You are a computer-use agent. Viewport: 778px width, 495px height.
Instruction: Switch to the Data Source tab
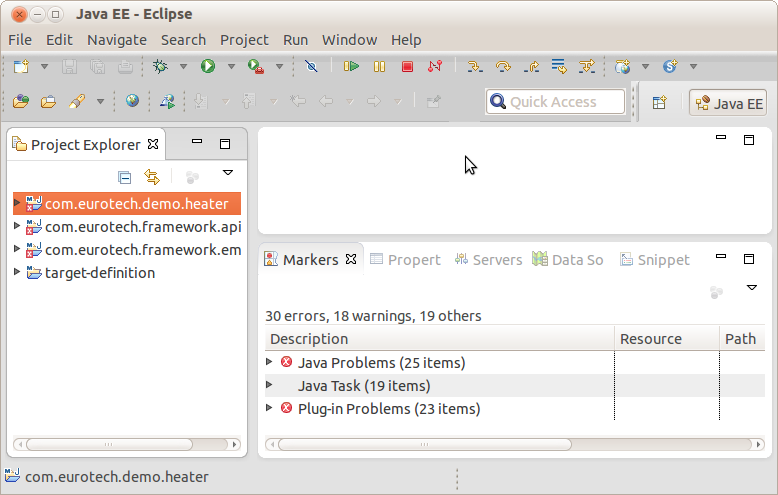point(568,259)
